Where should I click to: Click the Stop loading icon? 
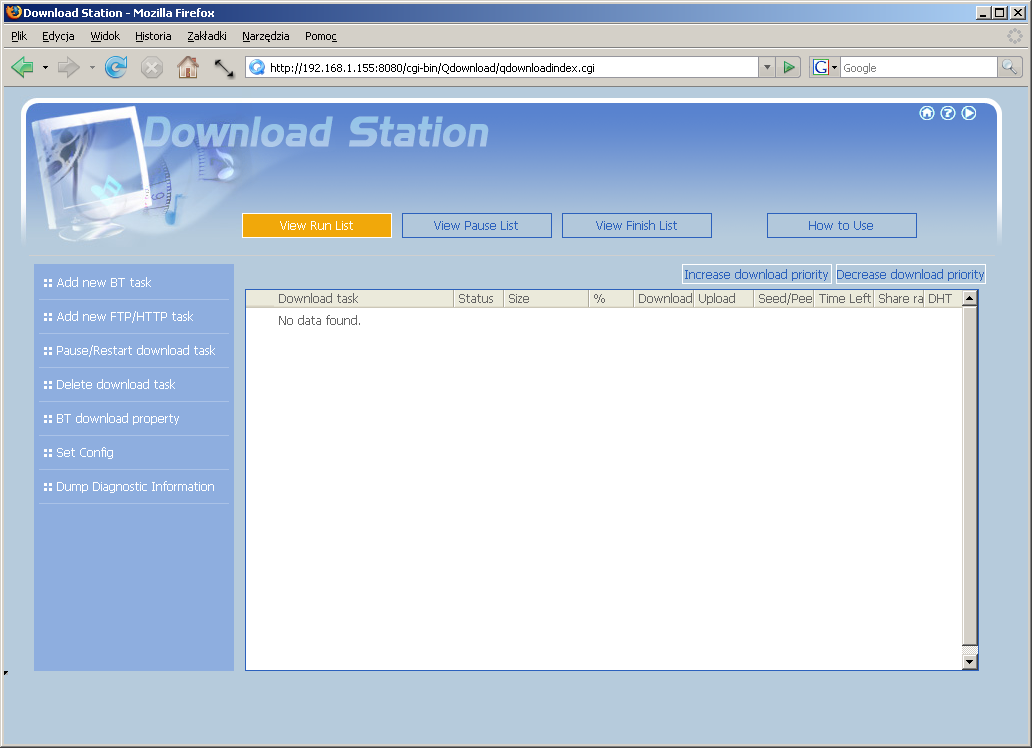point(152,68)
